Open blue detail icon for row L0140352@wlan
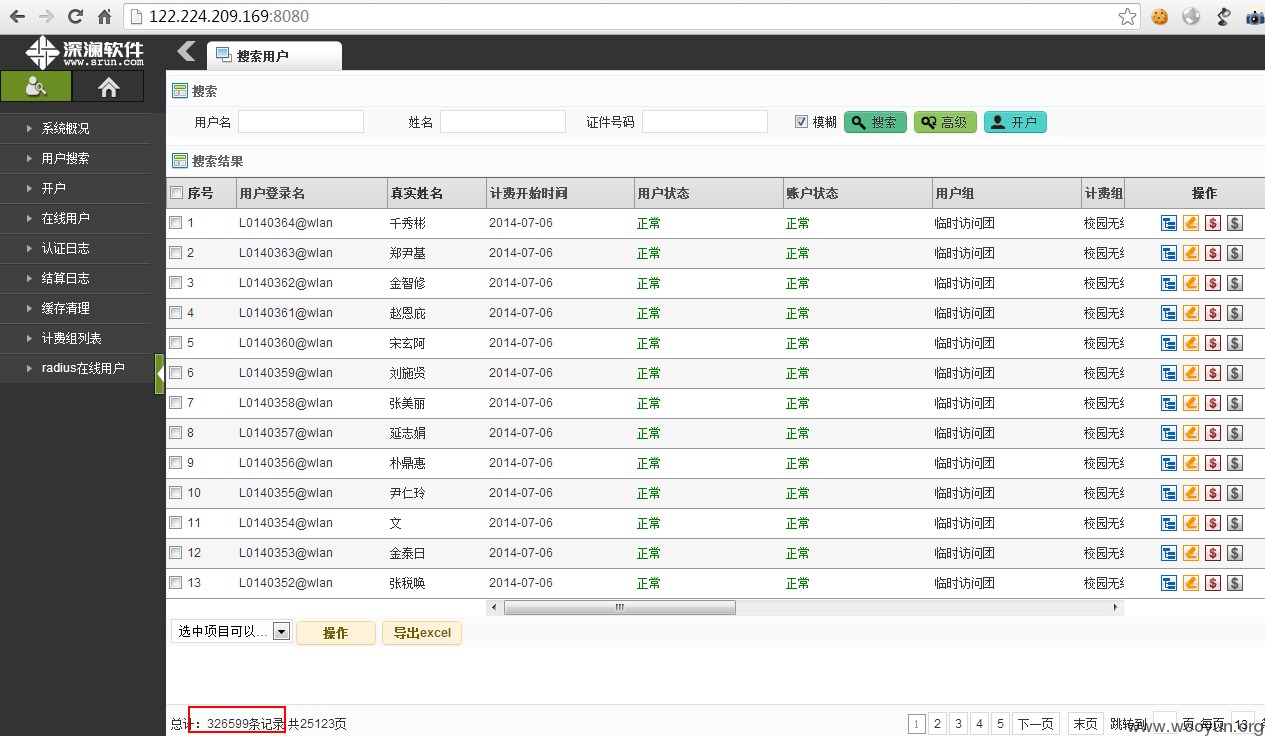This screenshot has width=1265, height=736. pos(1169,583)
